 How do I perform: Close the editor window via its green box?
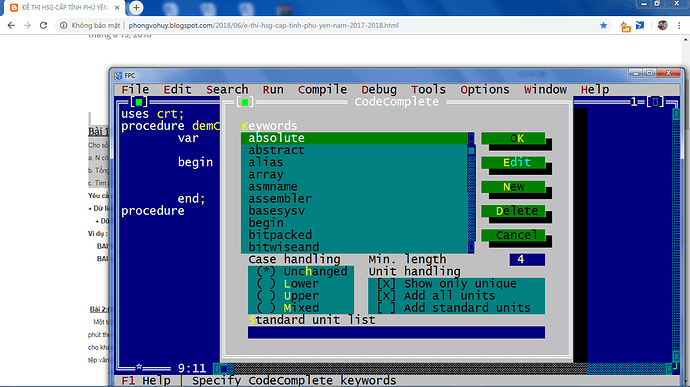[x=139, y=102]
